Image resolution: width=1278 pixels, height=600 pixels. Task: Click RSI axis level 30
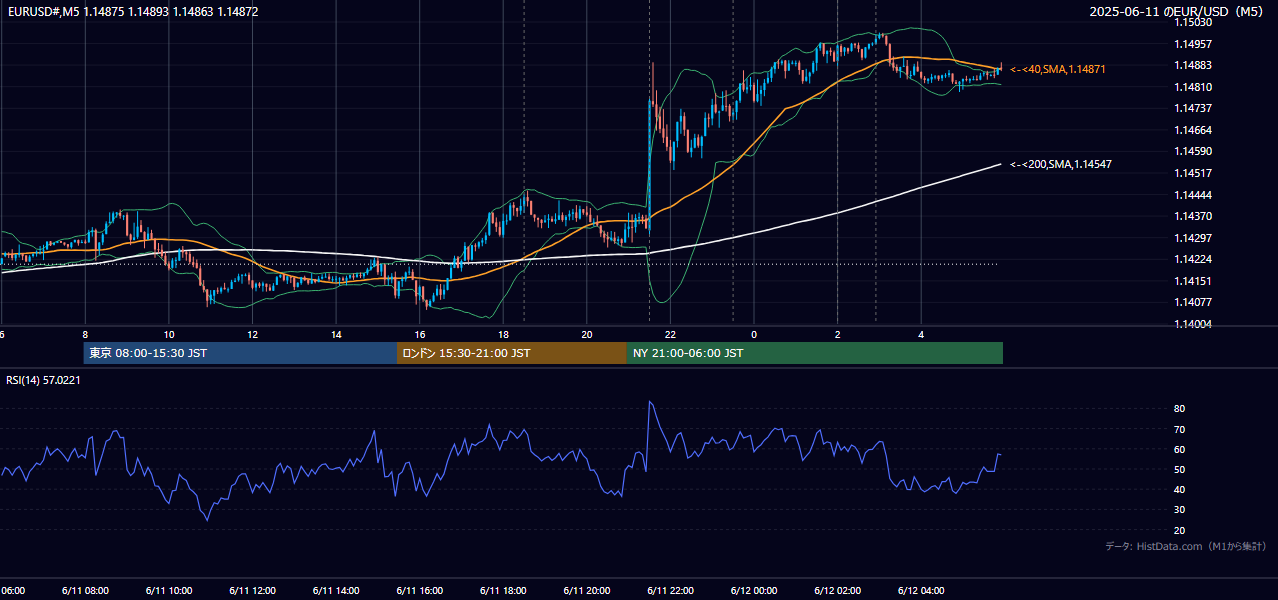tap(1179, 510)
